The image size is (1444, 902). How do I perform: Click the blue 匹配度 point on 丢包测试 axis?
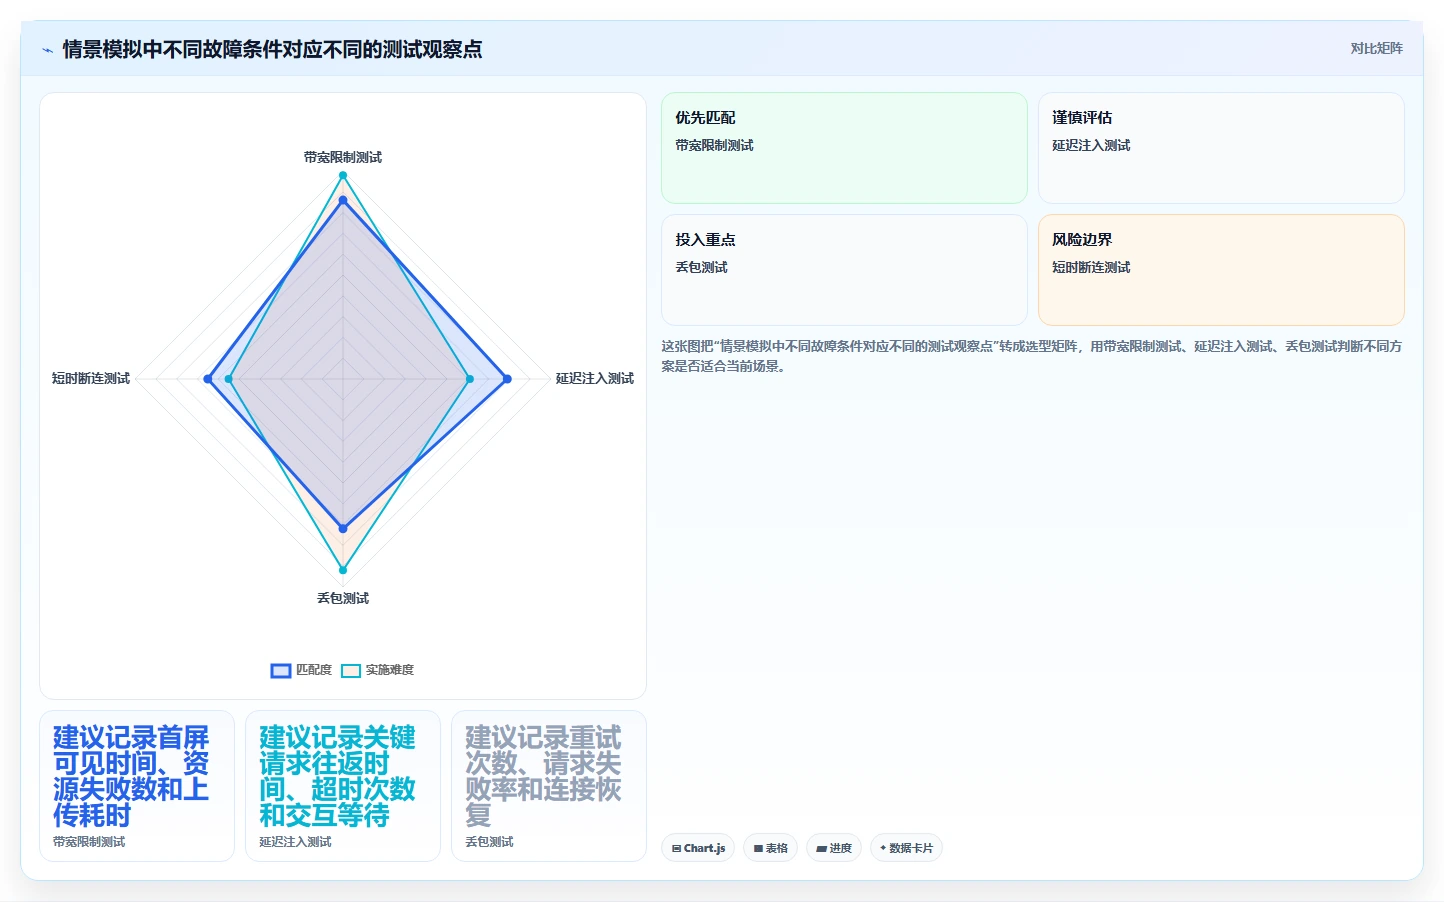tap(343, 528)
